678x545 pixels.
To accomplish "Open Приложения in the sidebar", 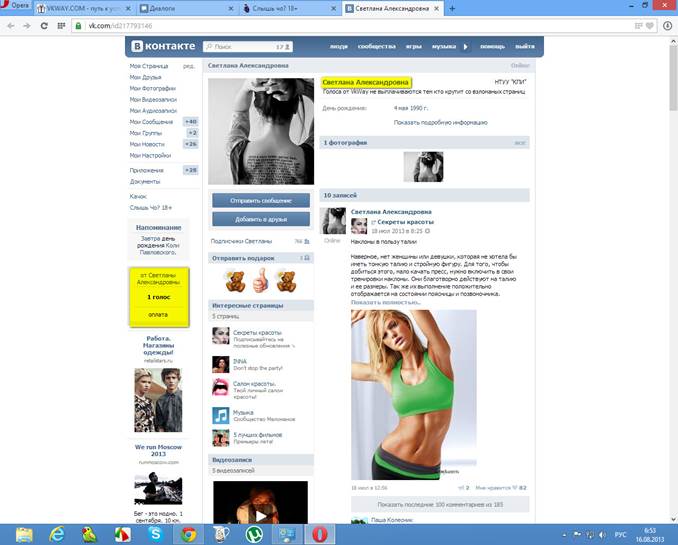I will coord(147,170).
